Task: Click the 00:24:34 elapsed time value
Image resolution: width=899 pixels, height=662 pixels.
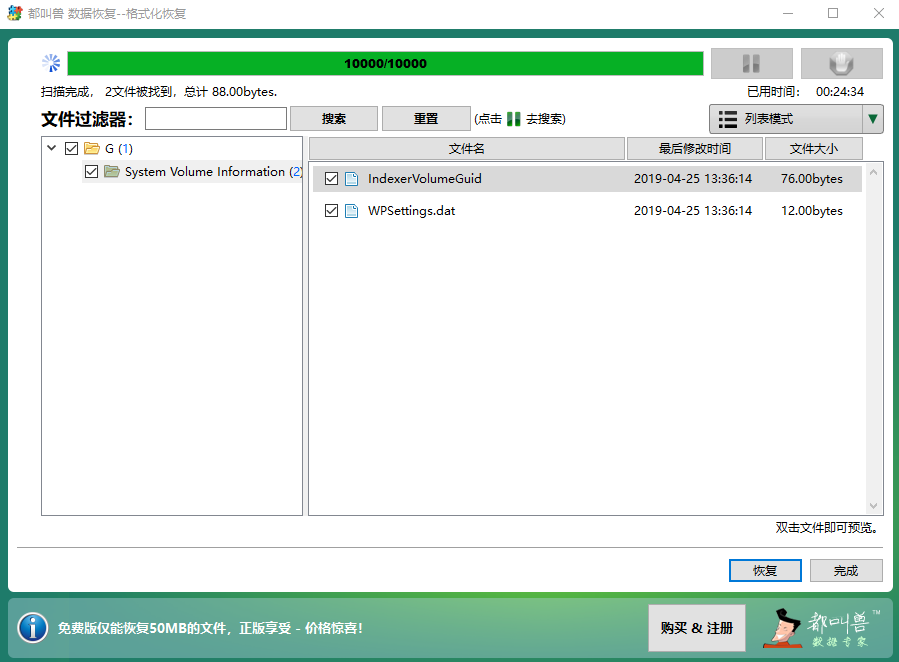Action: point(840,92)
